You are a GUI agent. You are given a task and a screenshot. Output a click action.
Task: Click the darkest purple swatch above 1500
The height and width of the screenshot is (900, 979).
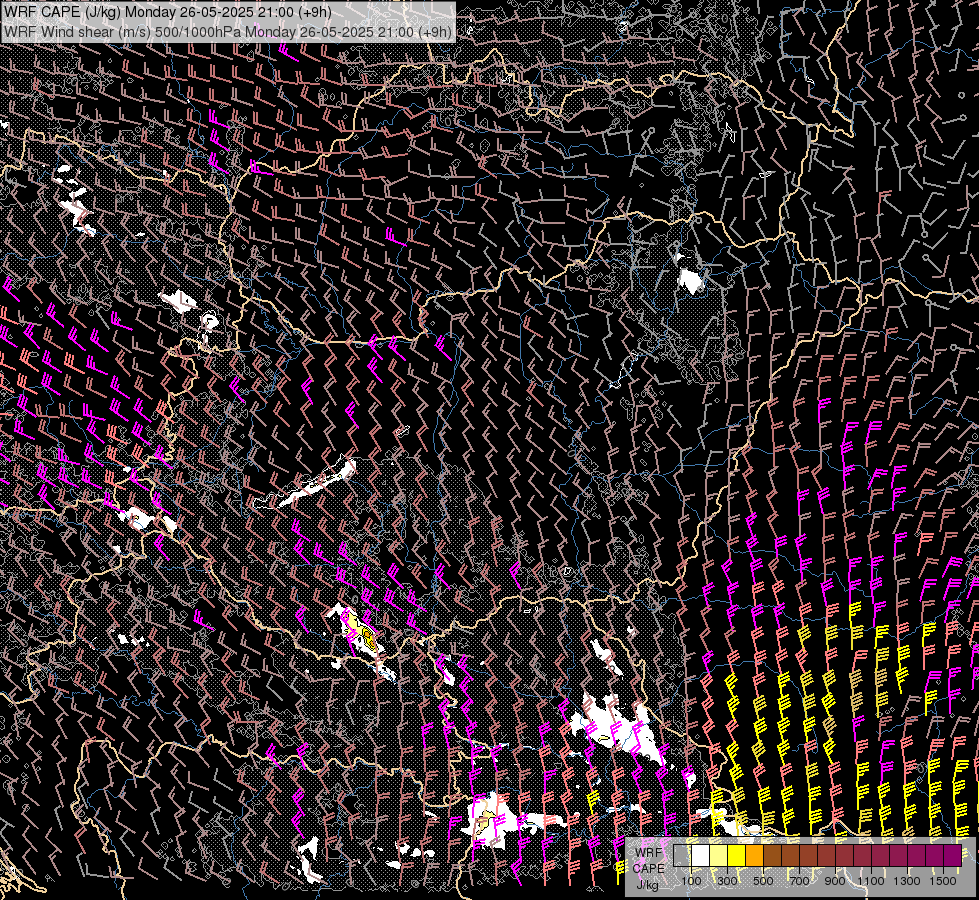point(953,855)
